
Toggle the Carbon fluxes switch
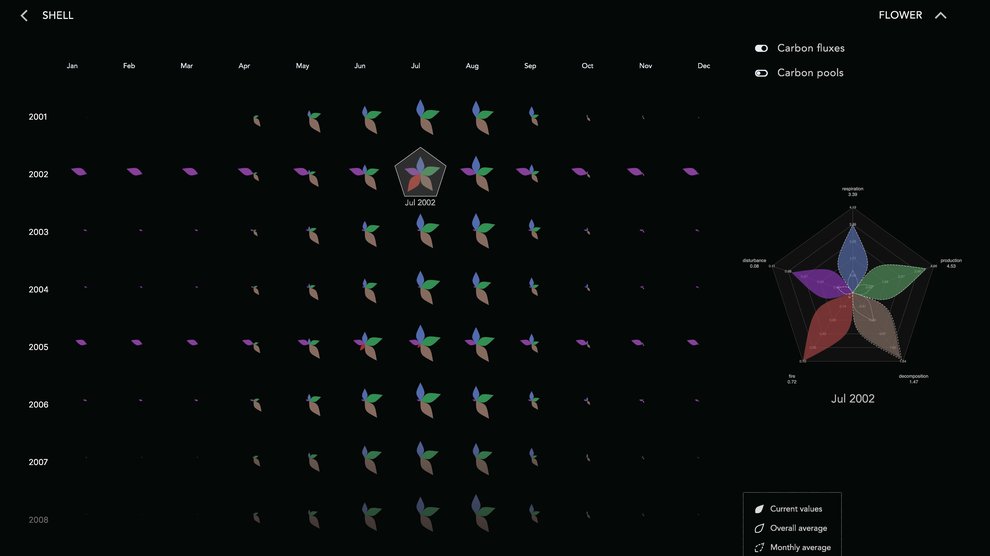[761, 48]
